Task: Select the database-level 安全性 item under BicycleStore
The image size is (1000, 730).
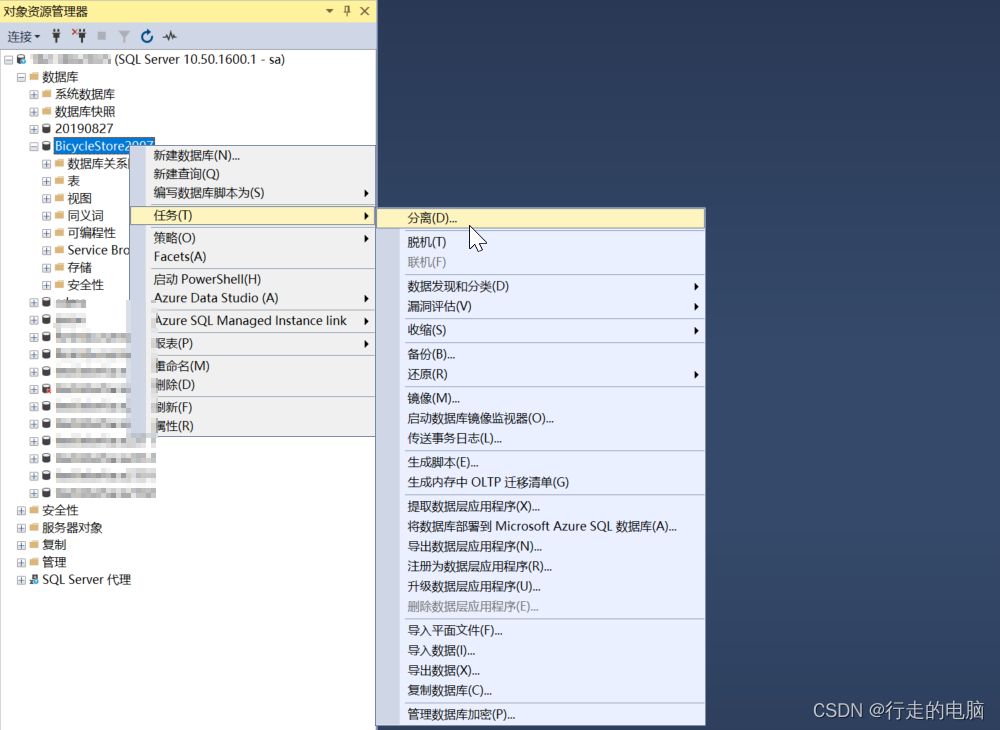Action: click(x=85, y=285)
